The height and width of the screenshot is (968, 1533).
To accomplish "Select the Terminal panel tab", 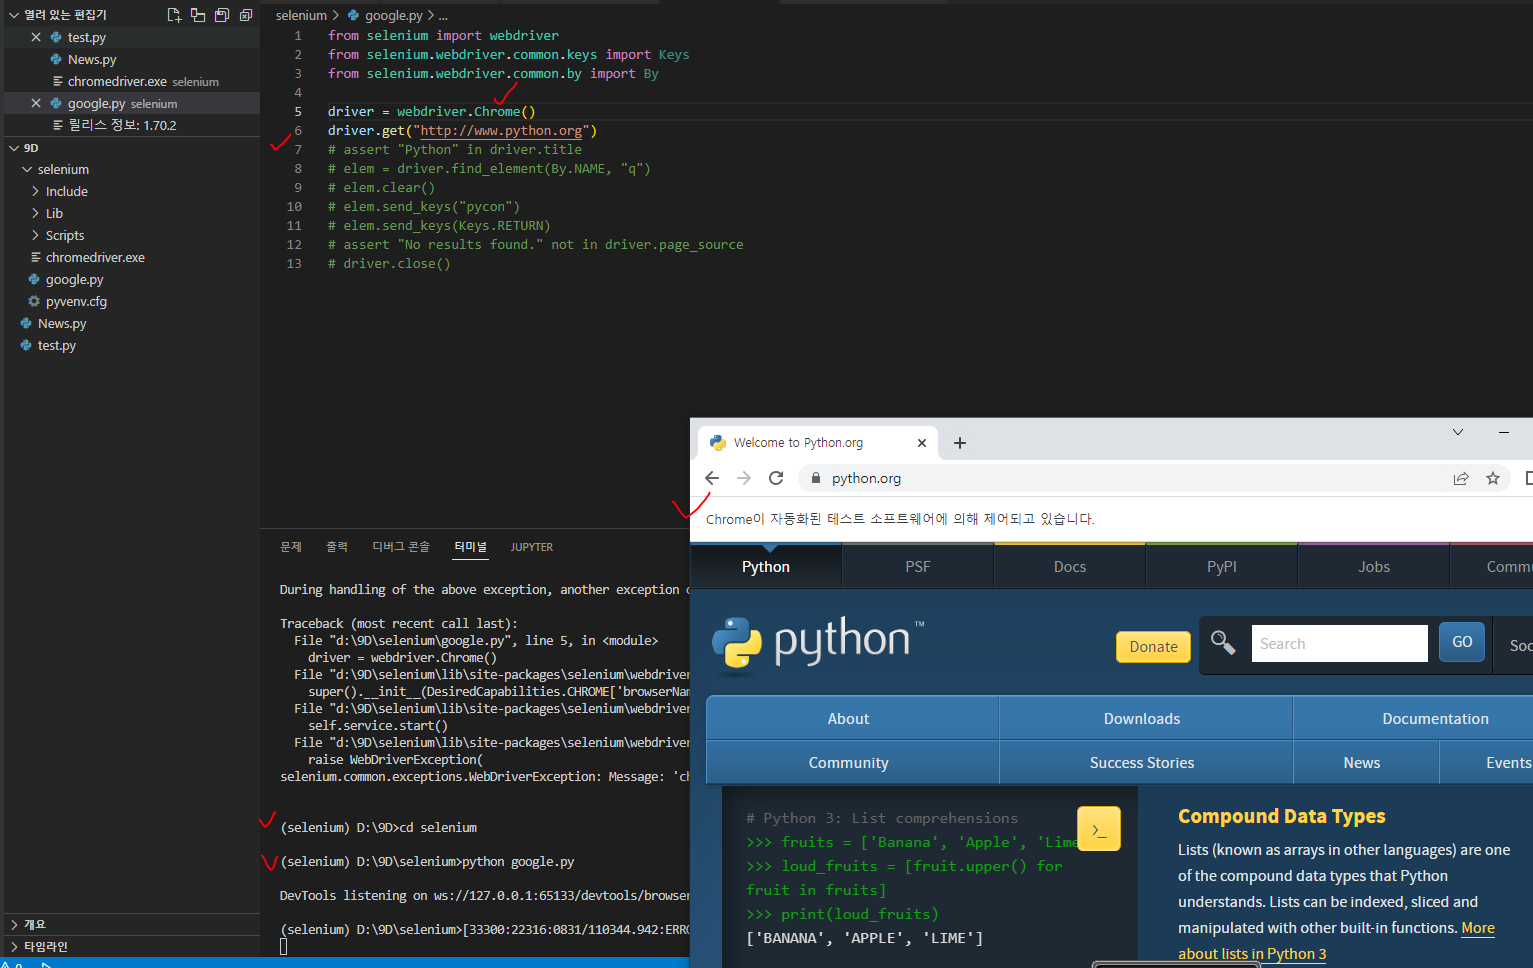I will (x=470, y=547).
